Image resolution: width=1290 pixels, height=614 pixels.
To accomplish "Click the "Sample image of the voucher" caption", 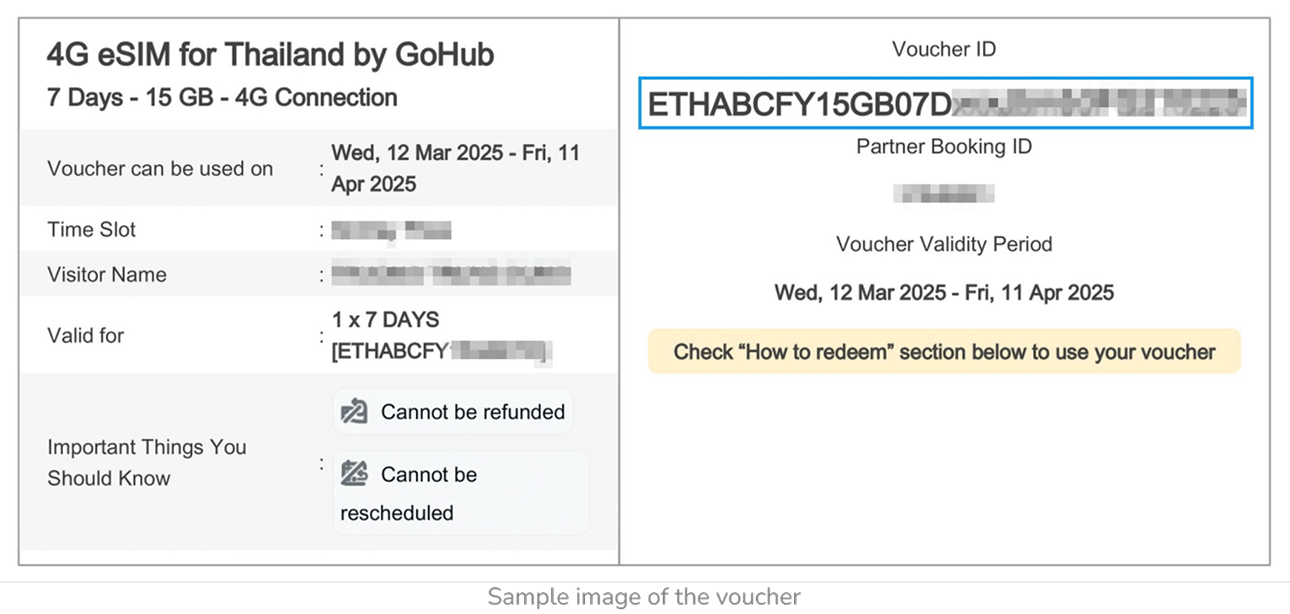I will [644, 597].
